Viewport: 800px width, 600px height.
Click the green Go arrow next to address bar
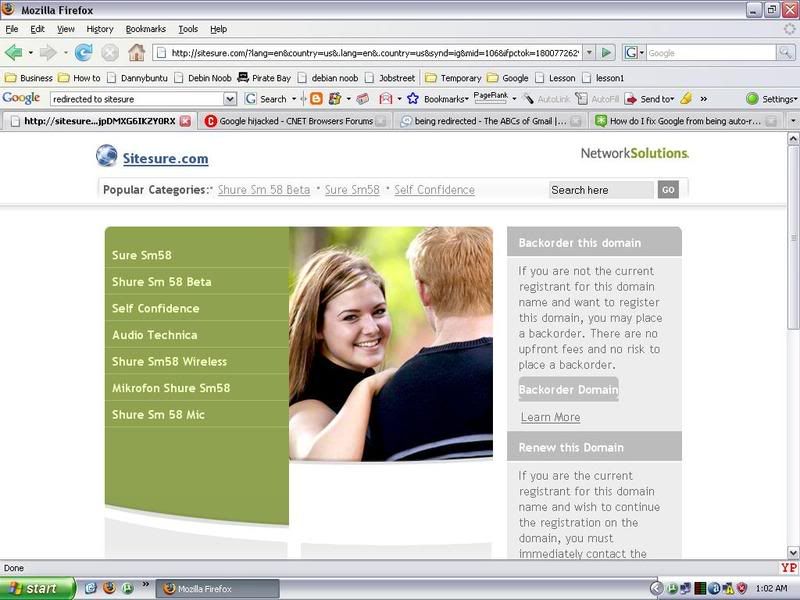tap(606, 52)
